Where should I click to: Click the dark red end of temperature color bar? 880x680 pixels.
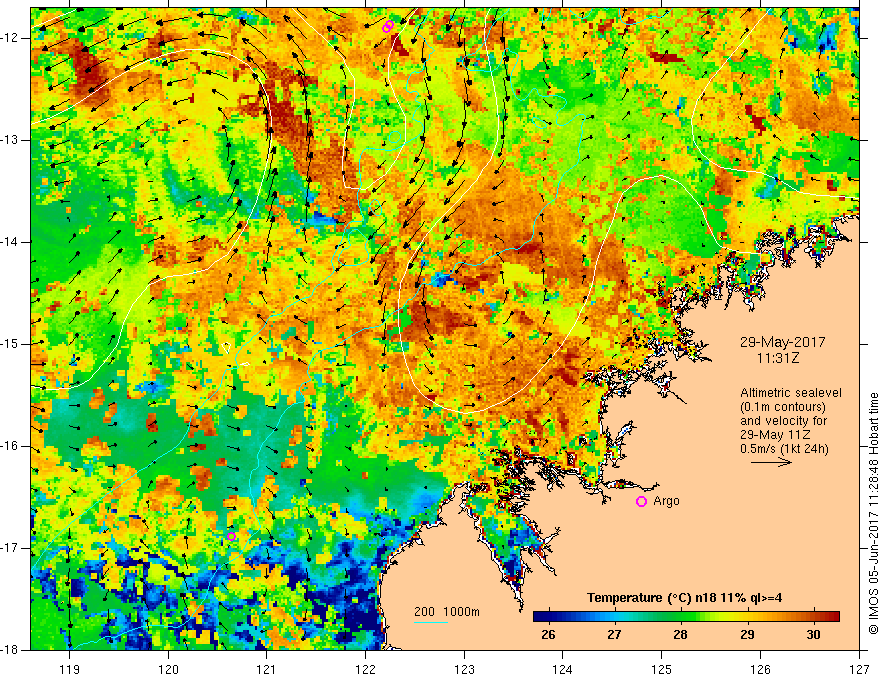833,616
